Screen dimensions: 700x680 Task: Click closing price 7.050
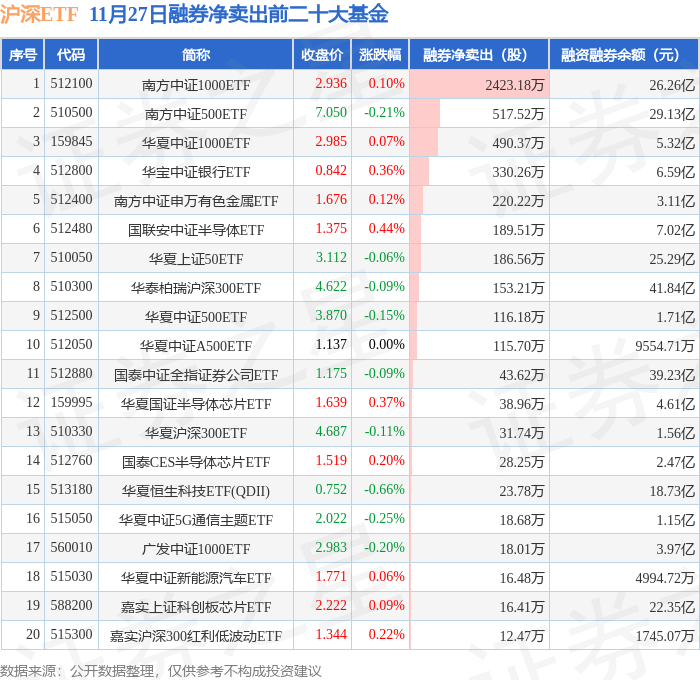(331, 112)
